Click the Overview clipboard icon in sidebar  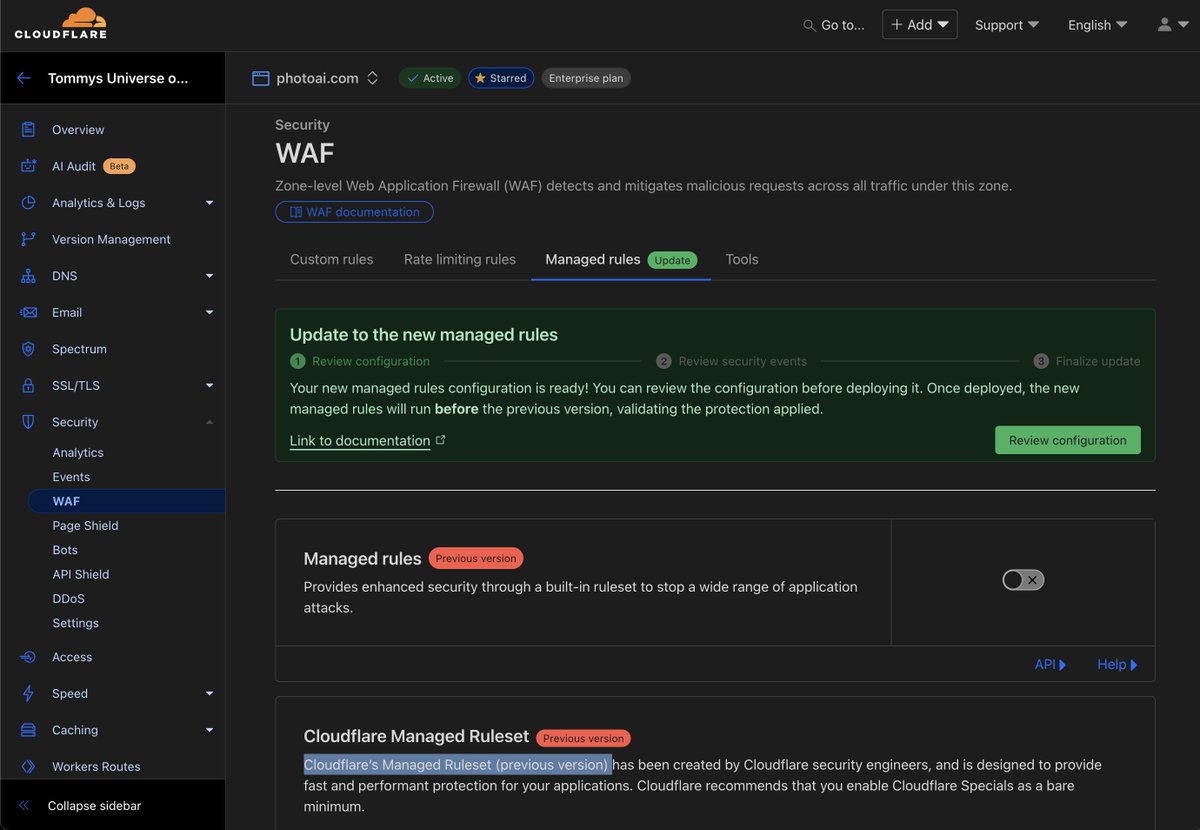[29, 130]
